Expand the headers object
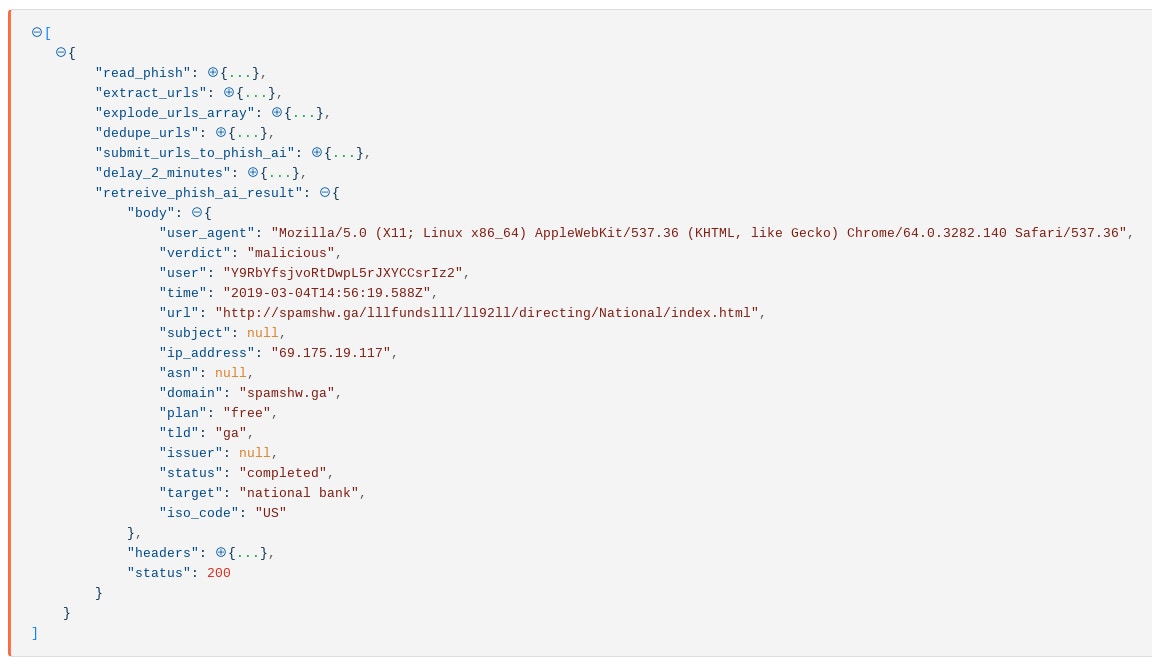The height and width of the screenshot is (666, 1152). 221,553
